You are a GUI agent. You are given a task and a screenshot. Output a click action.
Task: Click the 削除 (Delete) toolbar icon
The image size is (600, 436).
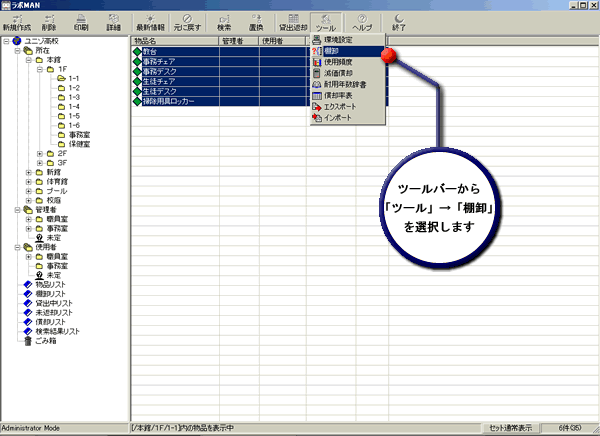tap(49, 23)
